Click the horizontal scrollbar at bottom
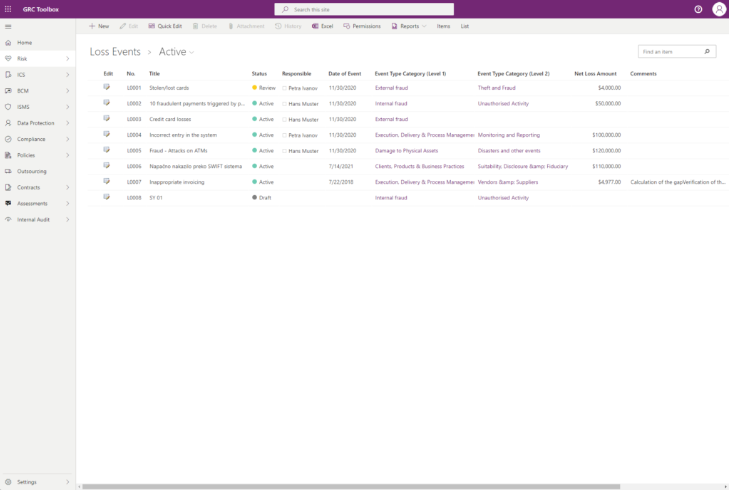Image resolution: width=729 pixels, height=490 pixels. (x=351, y=486)
